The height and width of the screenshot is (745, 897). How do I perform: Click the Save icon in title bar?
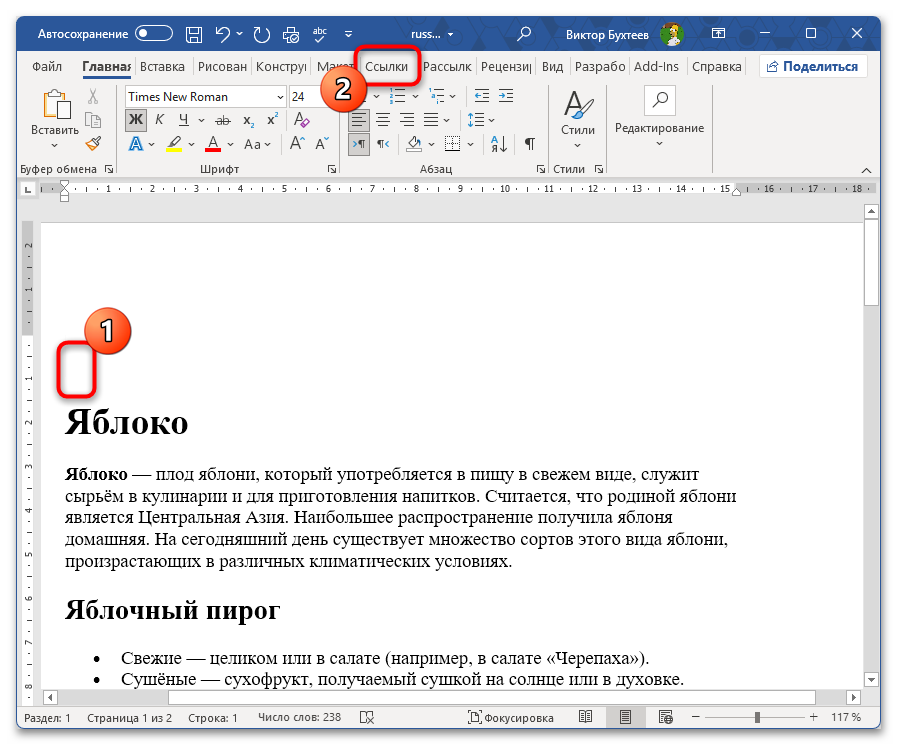(x=194, y=34)
